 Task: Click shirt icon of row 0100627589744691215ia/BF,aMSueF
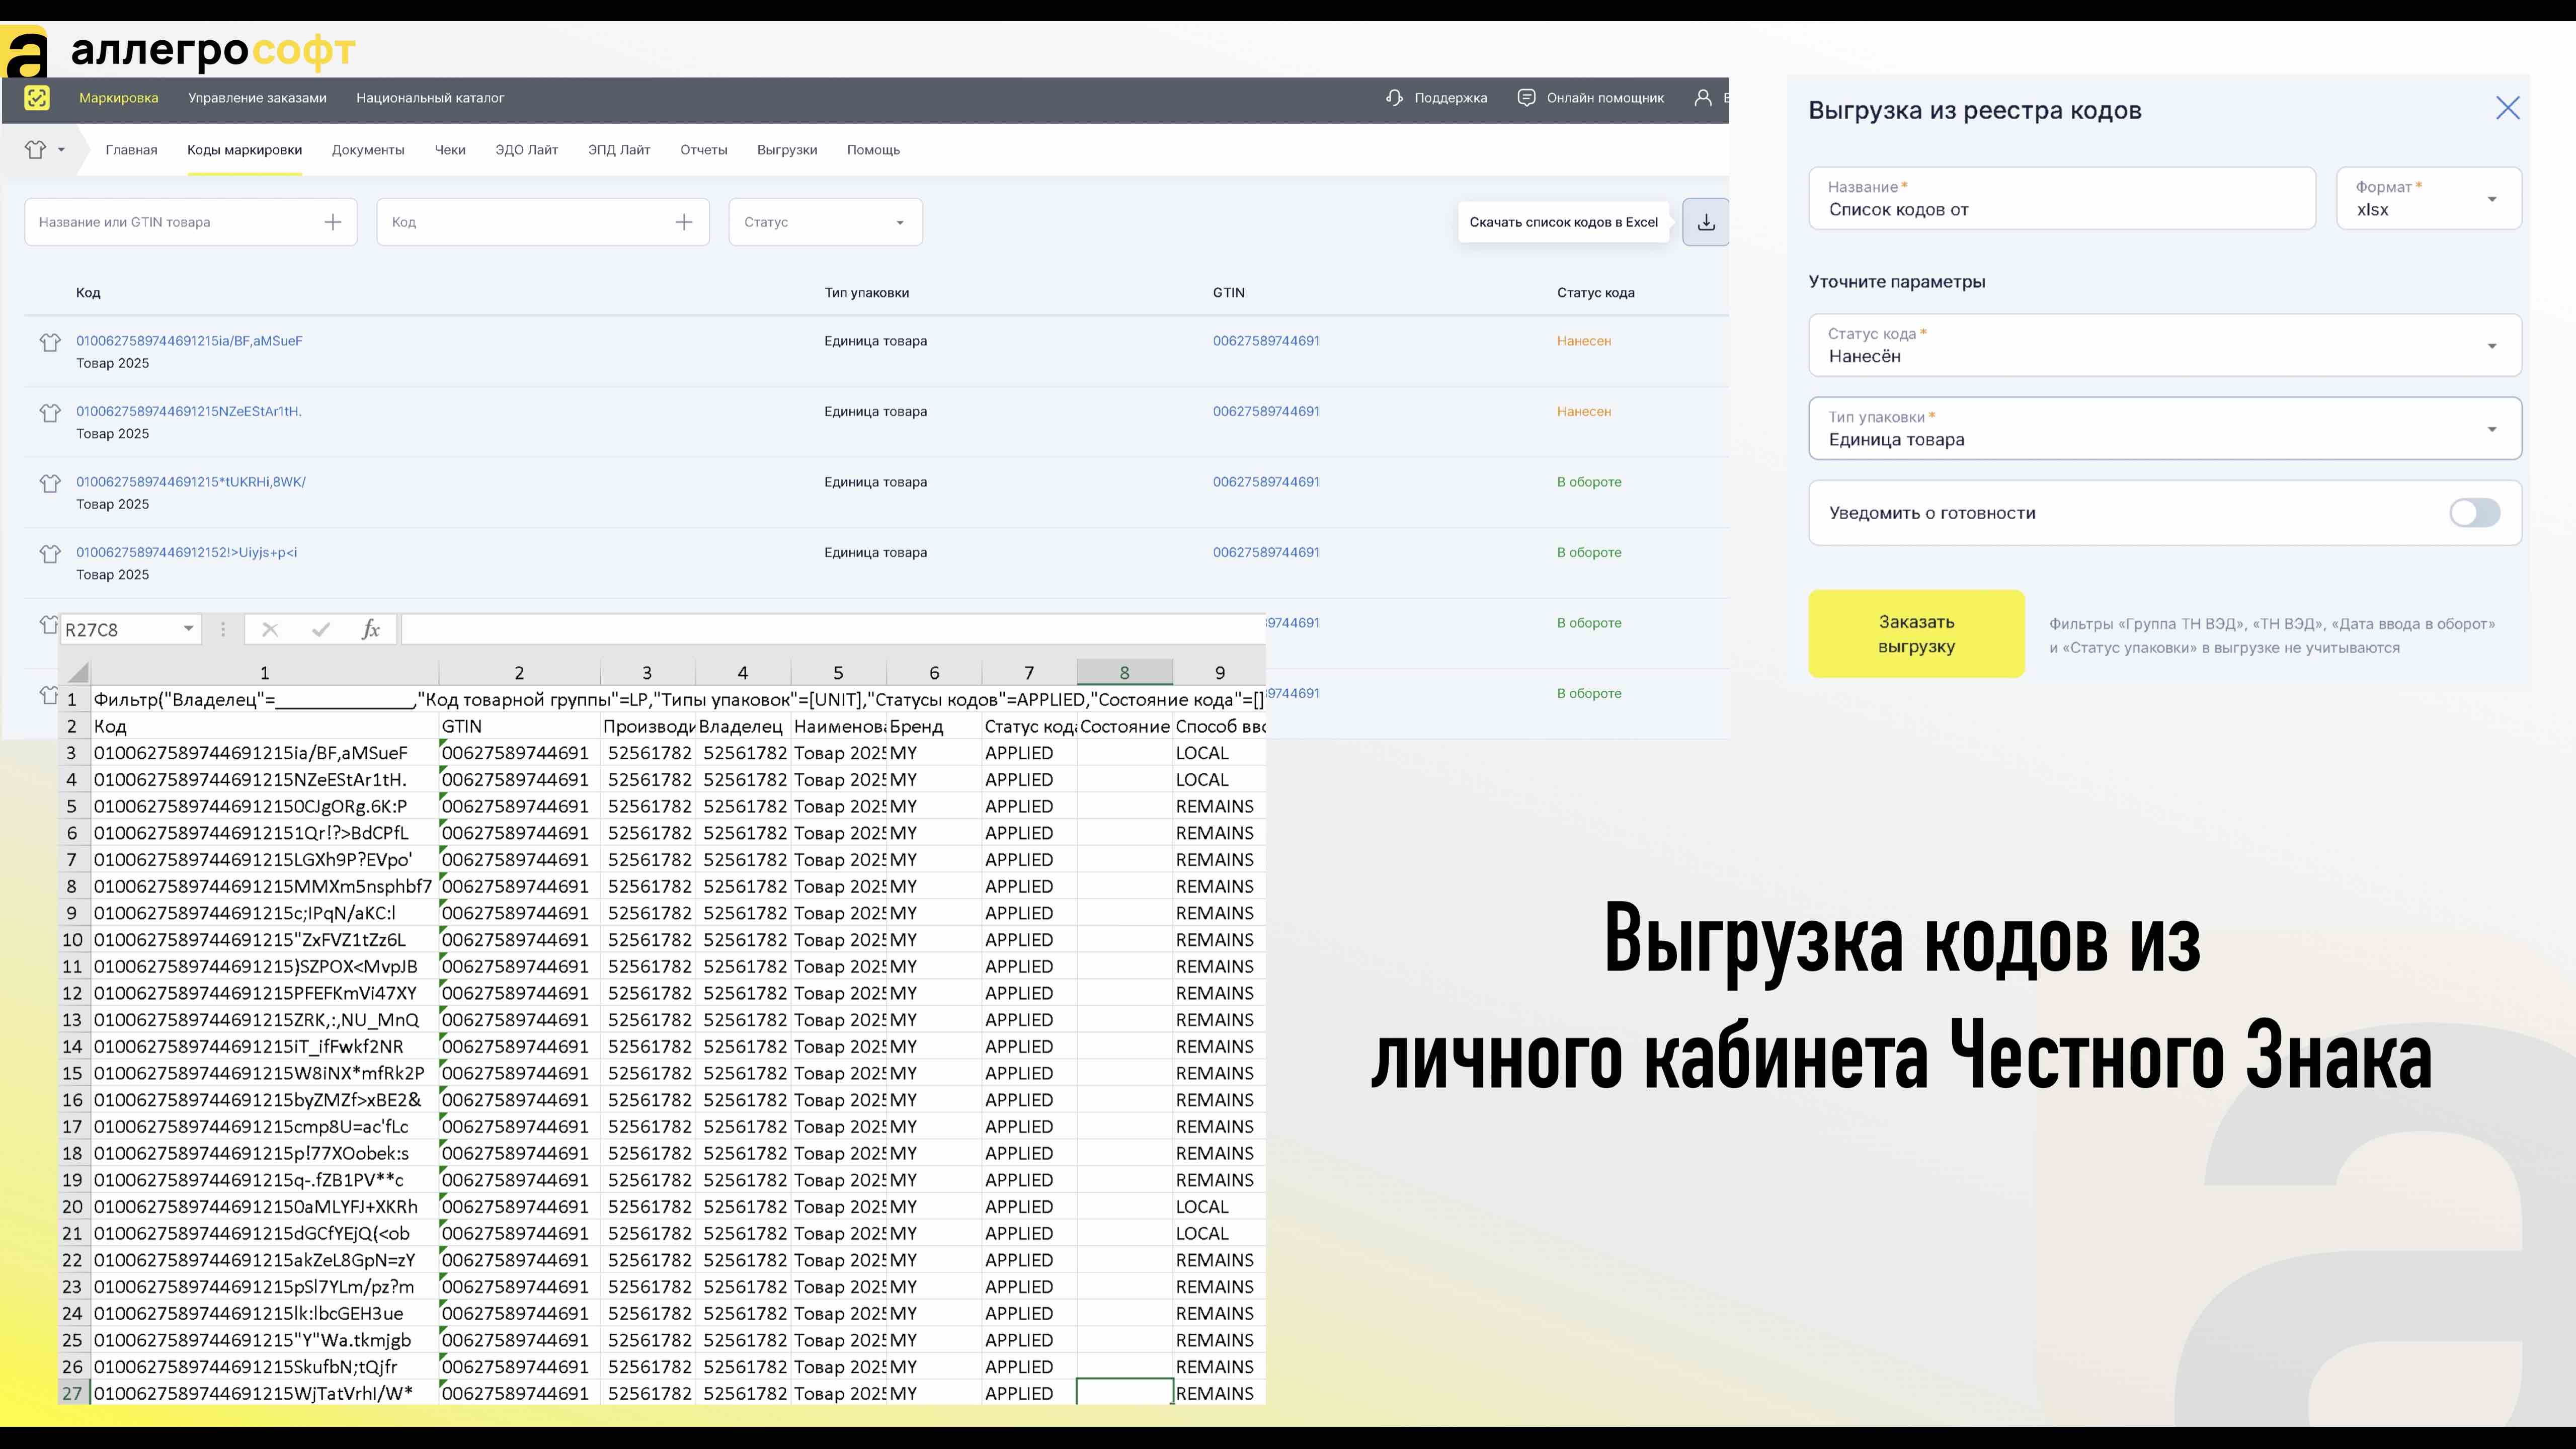[x=50, y=342]
